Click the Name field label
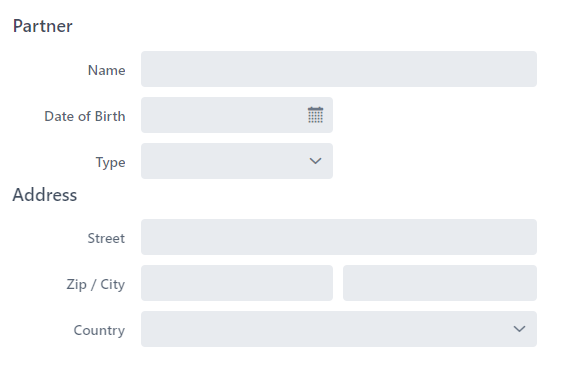The width and height of the screenshot is (564, 371). coord(107,70)
